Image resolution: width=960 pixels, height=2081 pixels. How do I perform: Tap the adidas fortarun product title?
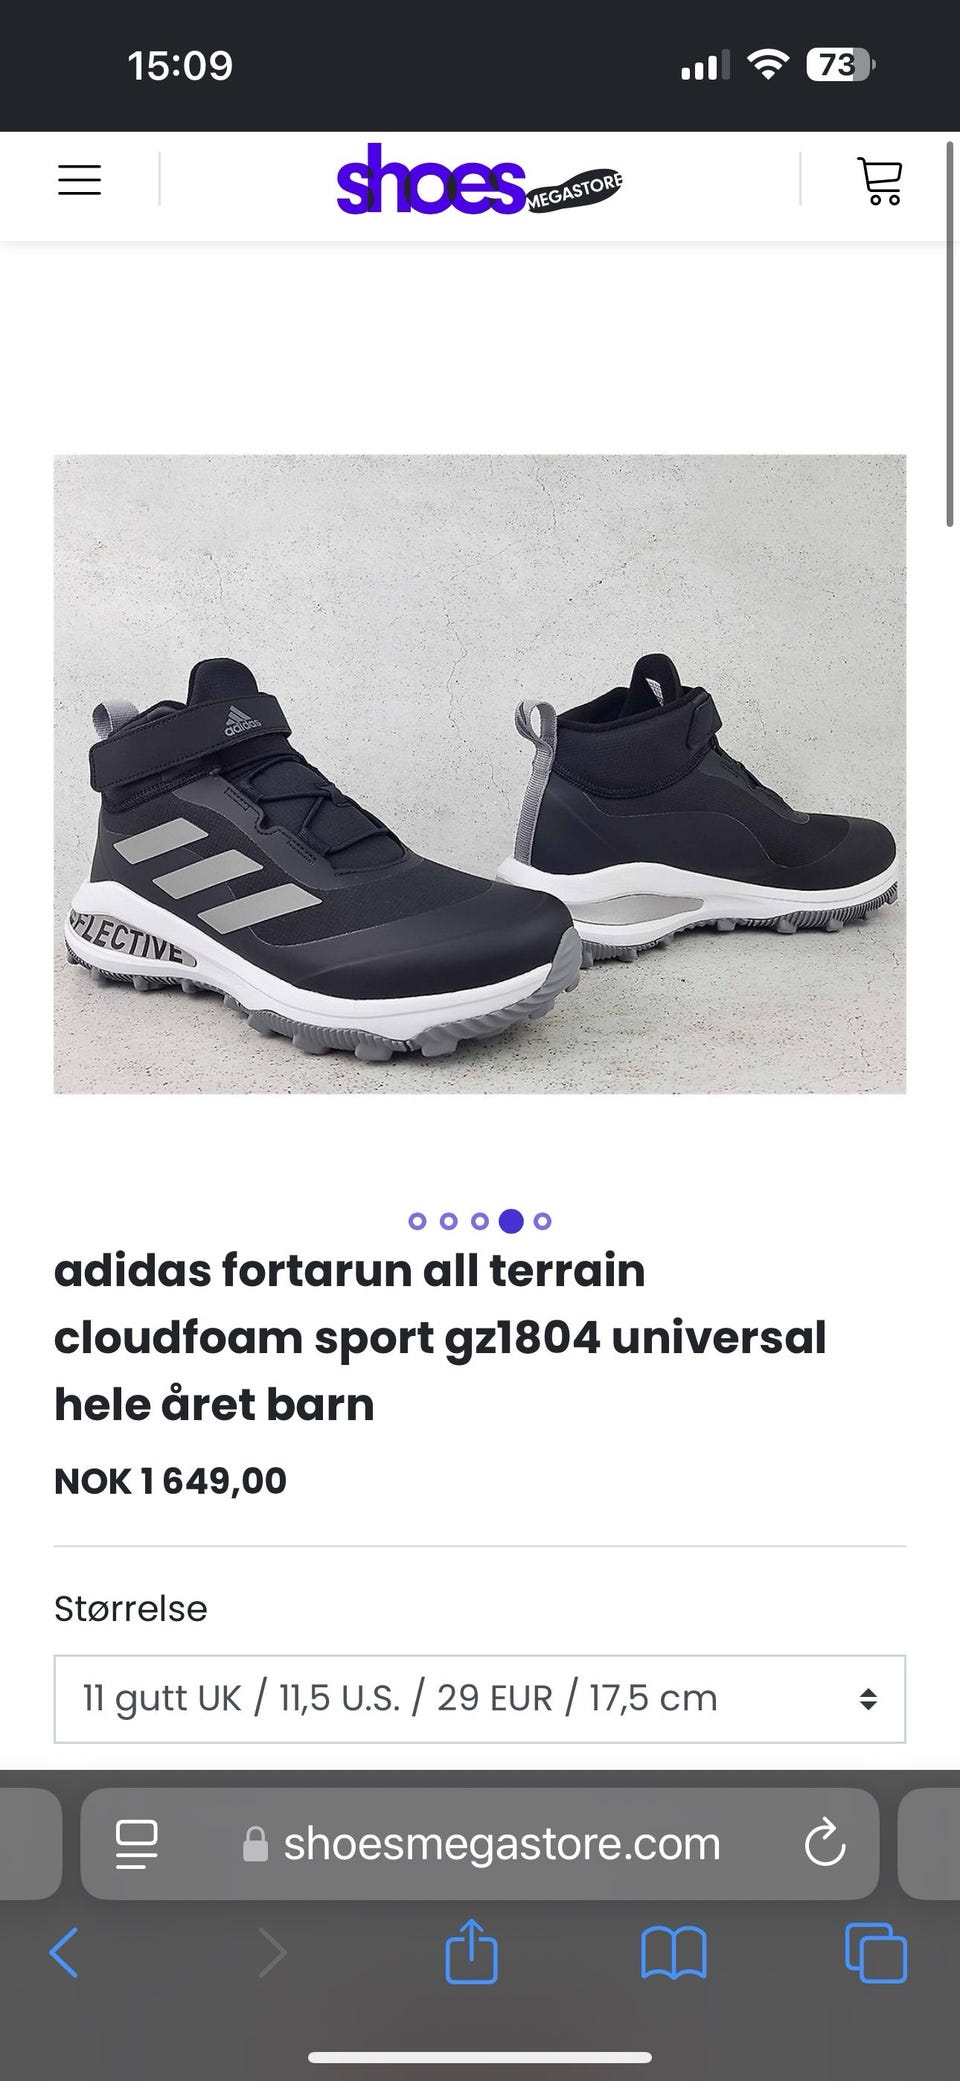[x=440, y=1337]
